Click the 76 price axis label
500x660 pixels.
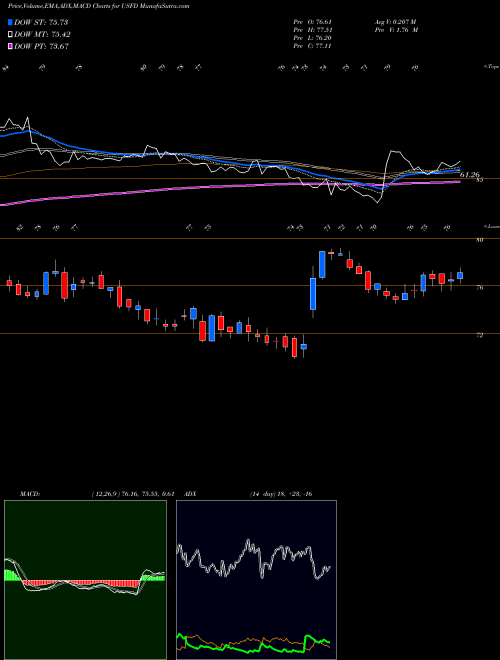coord(479,287)
